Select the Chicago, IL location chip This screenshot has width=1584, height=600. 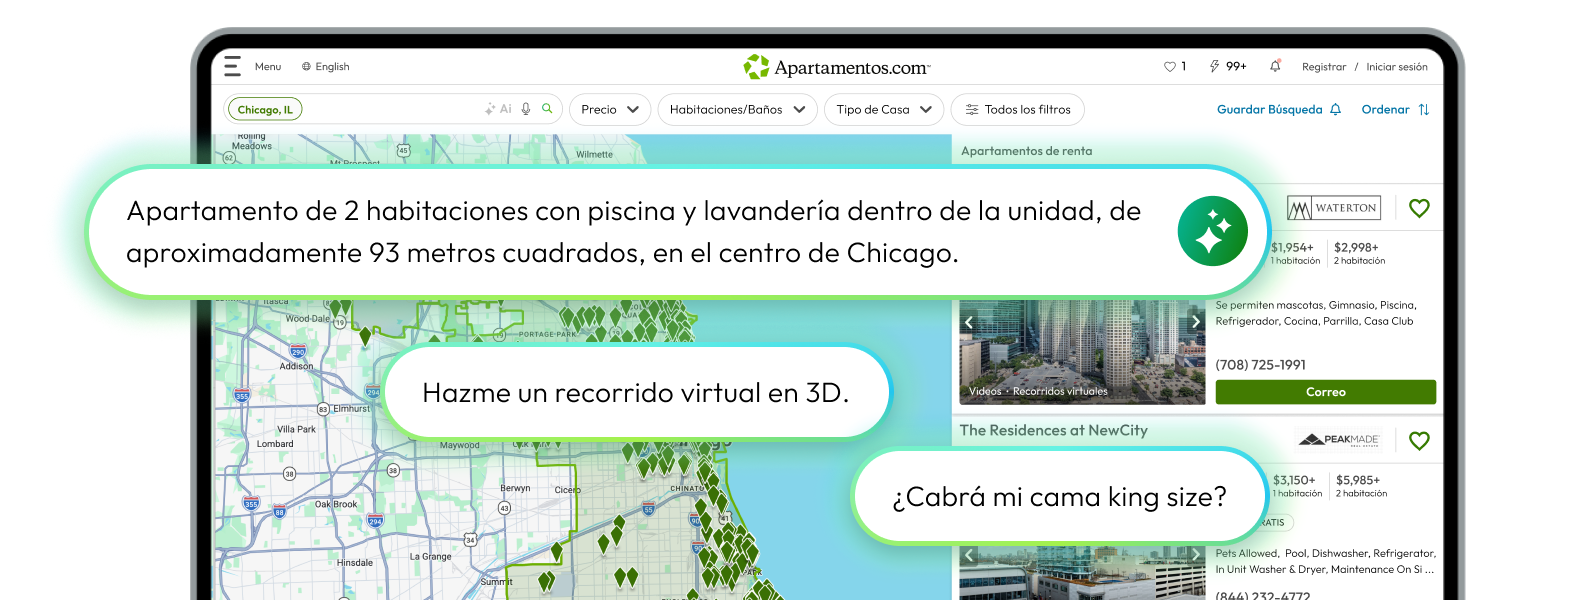(x=265, y=110)
